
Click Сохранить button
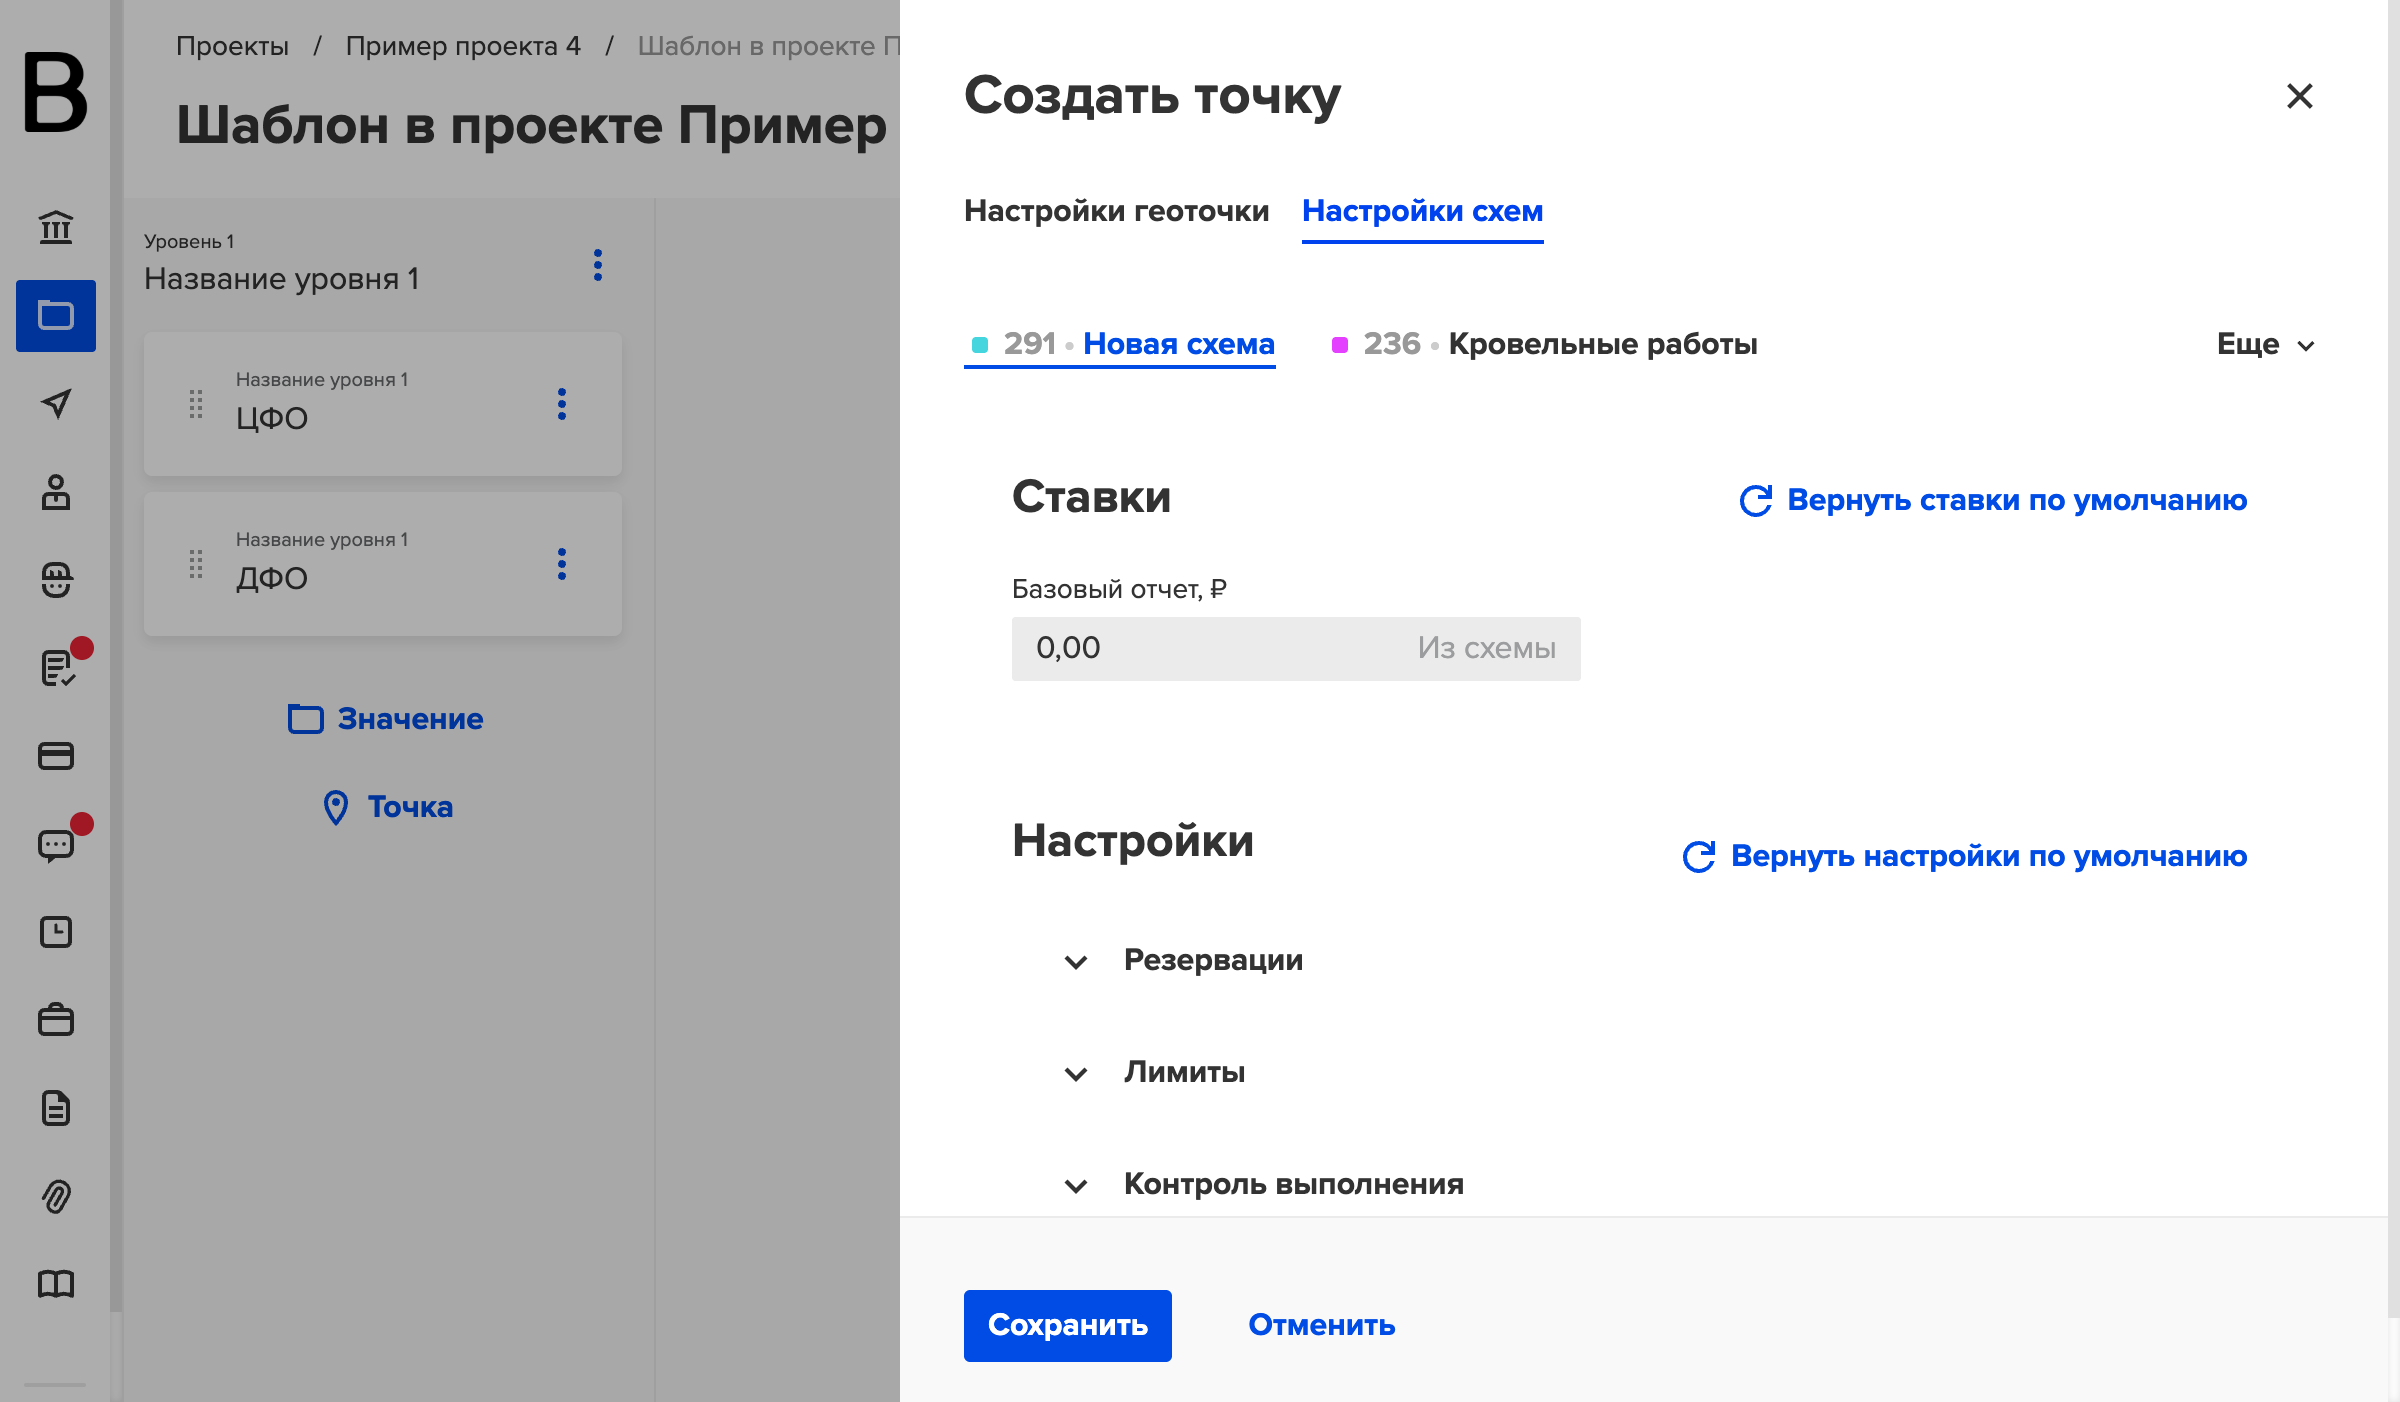click(1068, 1326)
